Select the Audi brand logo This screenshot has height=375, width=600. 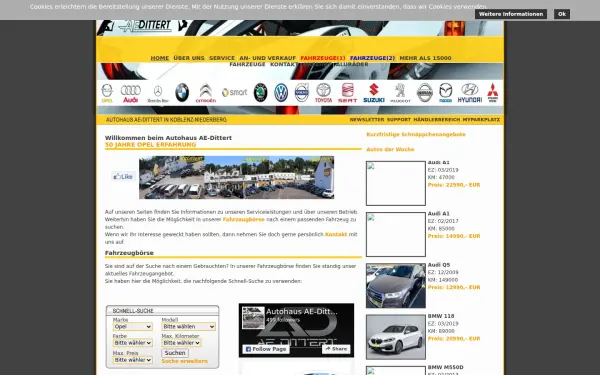point(130,93)
